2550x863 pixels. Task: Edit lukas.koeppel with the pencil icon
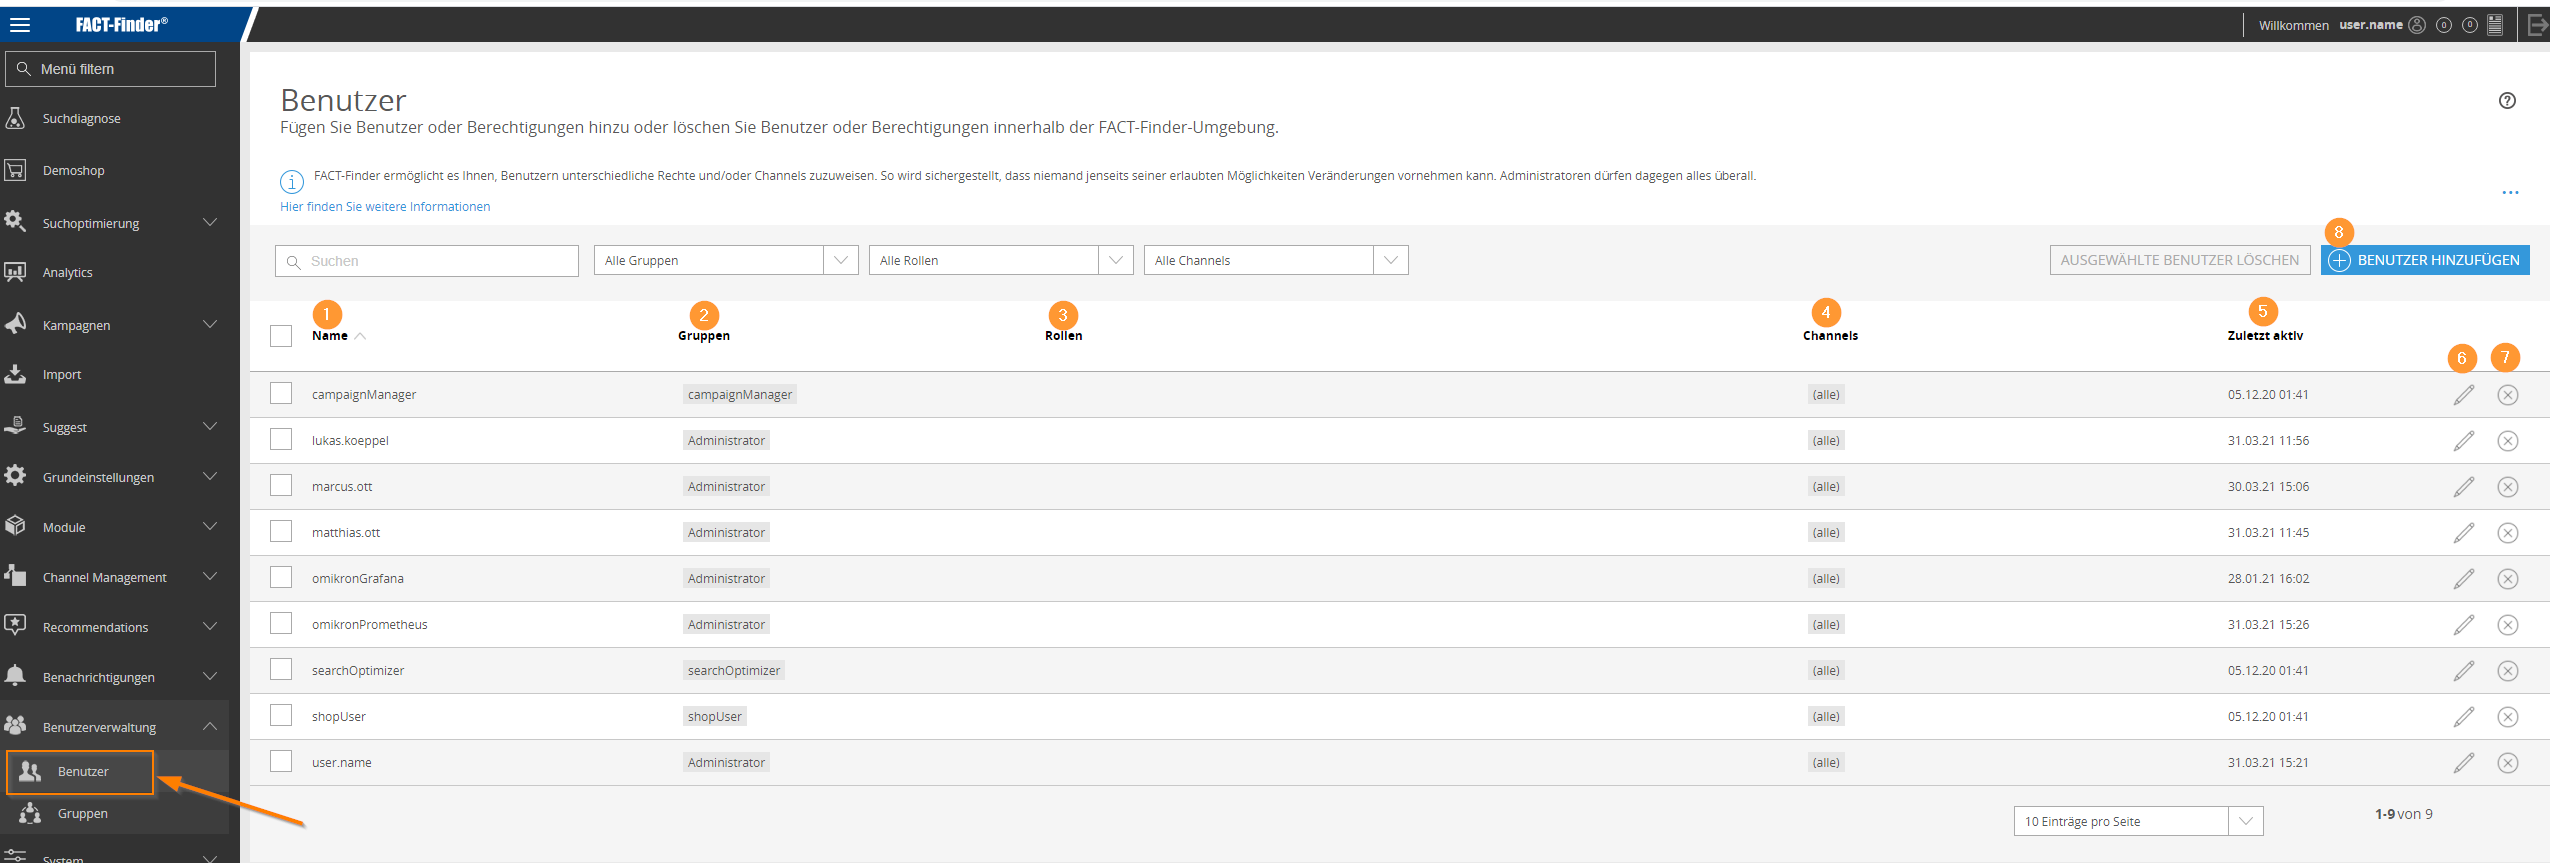tap(2464, 441)
